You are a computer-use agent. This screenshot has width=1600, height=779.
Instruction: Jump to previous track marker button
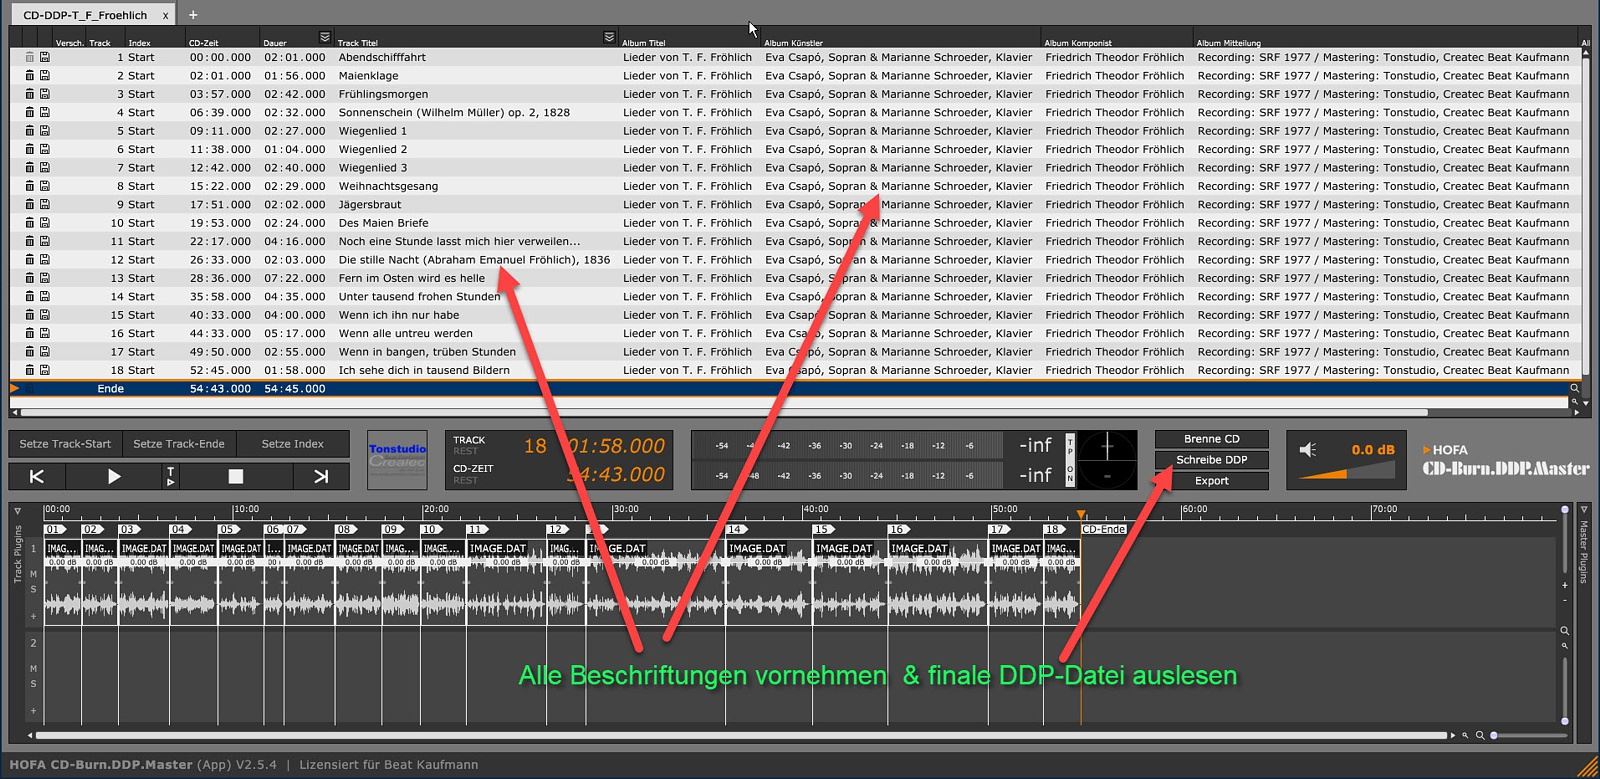(x=37, y=477)
